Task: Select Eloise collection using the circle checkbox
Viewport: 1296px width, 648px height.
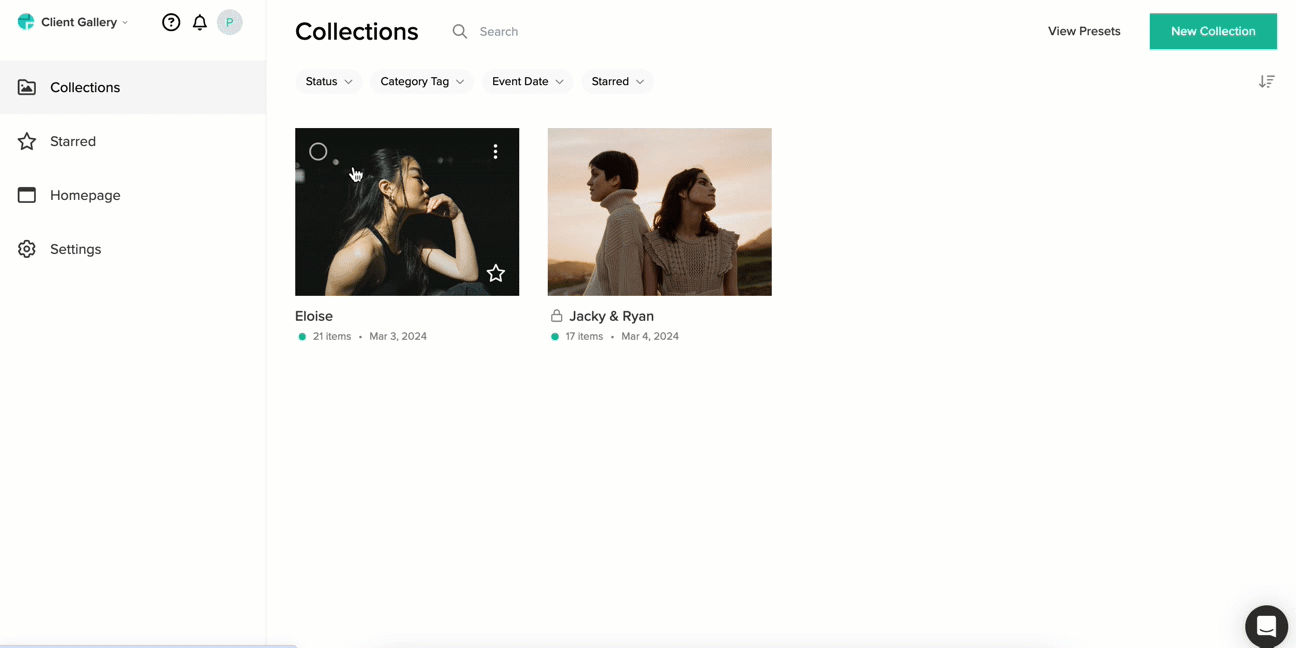Action: pyautogui.click(x=318, y=151)
